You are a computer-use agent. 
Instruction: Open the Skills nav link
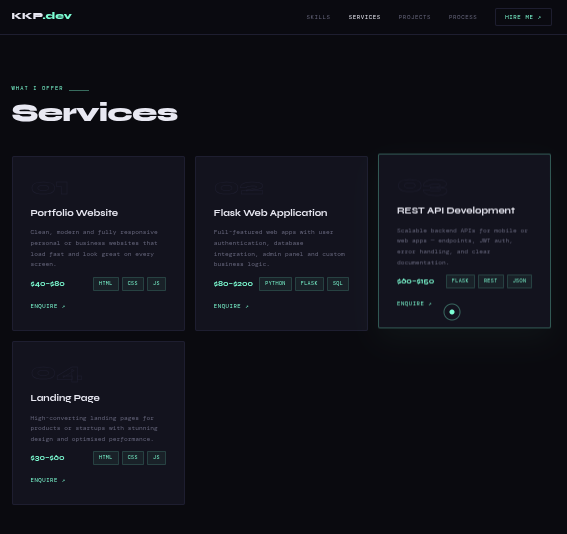pyautogui.click(x=318, y=17)
